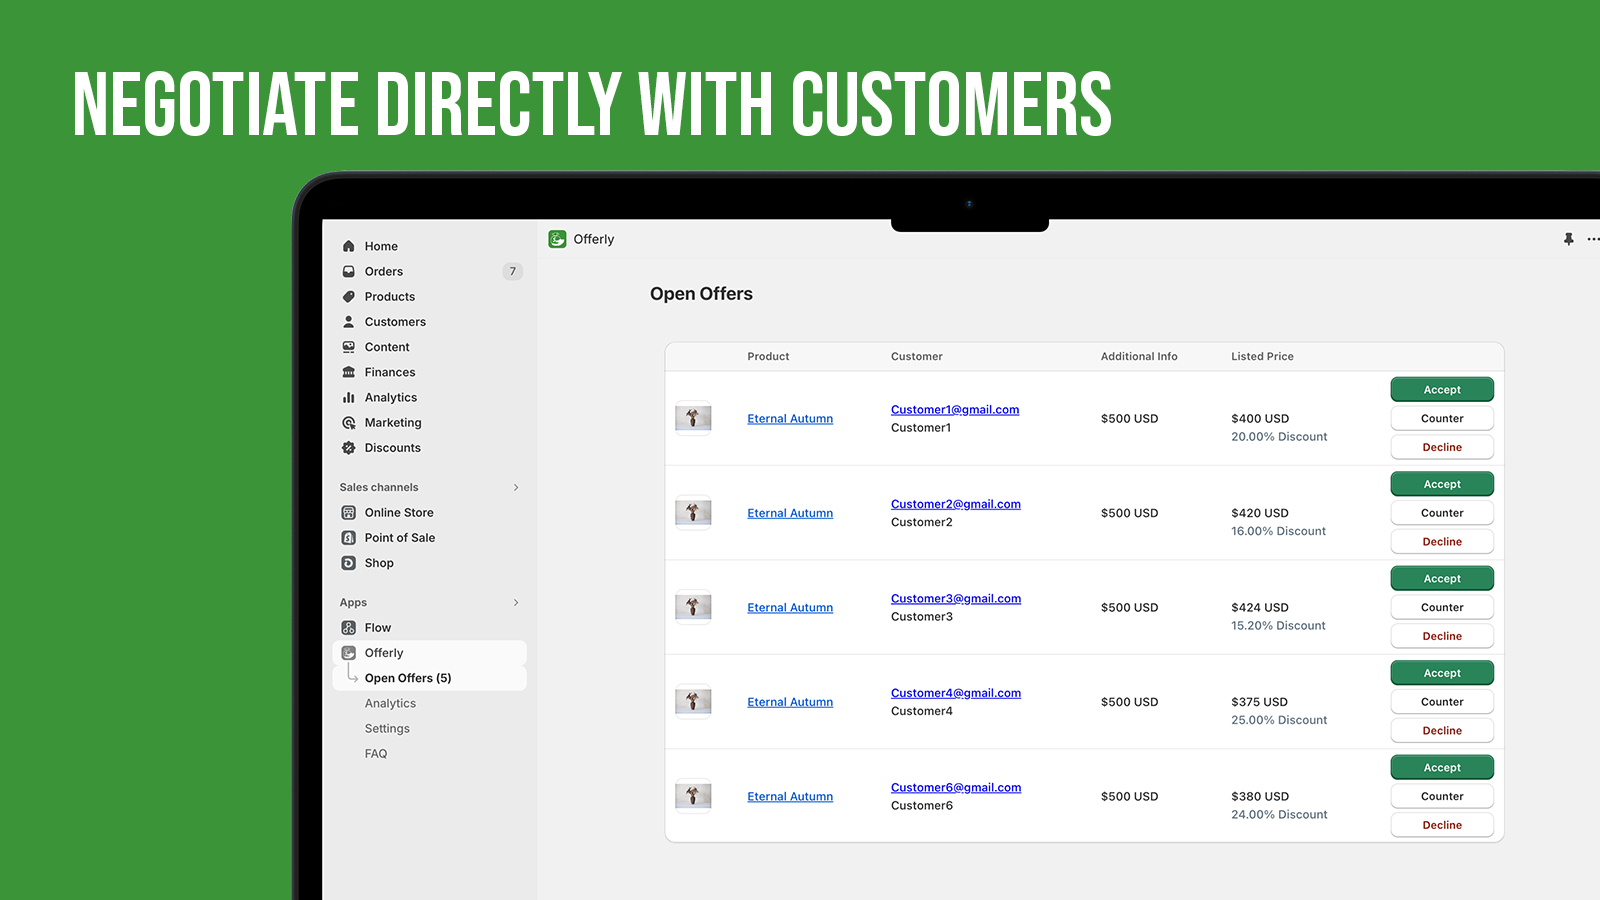Decline the offer from Customer3
This screenshot has height=900, width=1600.
[x=1442, y=636]
